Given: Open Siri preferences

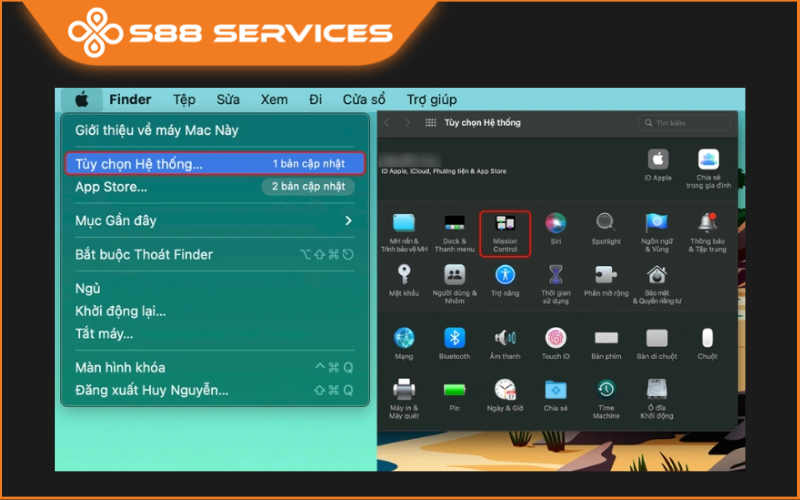Looking at the screenshot, I should [556, 229].
